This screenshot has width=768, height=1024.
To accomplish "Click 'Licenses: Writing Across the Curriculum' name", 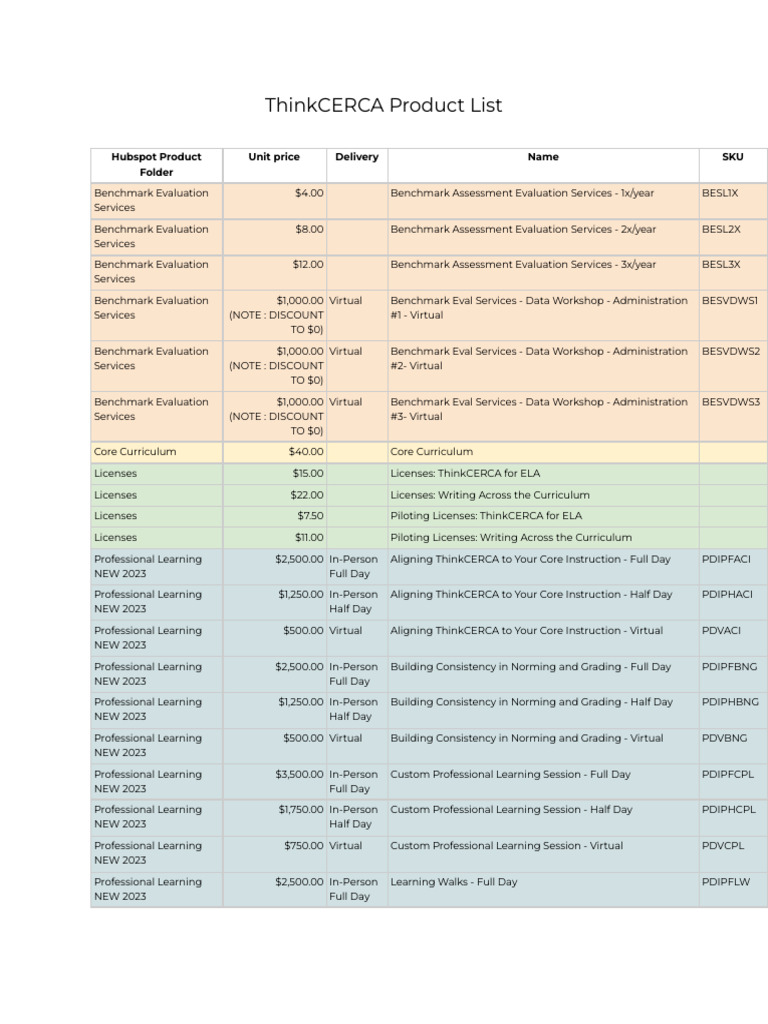I will point(490,495).
